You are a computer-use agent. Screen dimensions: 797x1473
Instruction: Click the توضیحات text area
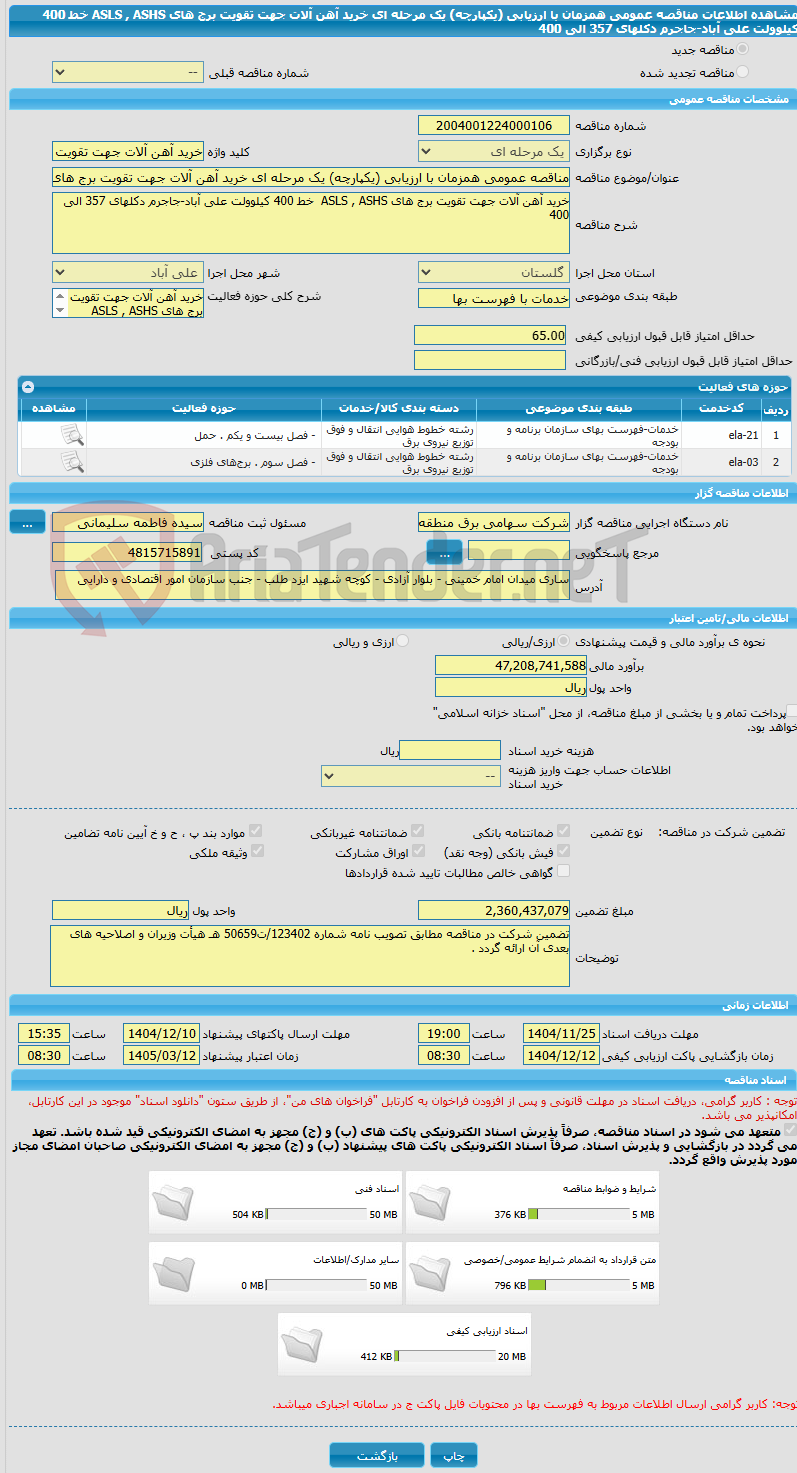coord(311,956)
